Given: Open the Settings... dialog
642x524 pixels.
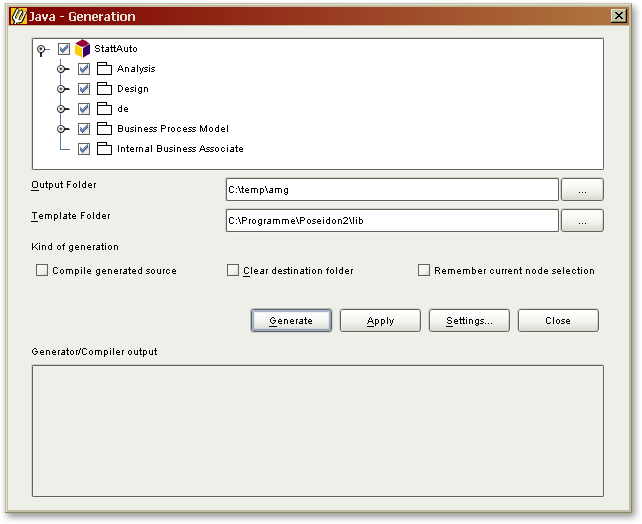Looking at the screenshot, I should pyautogui.click(x=469, y=321).
